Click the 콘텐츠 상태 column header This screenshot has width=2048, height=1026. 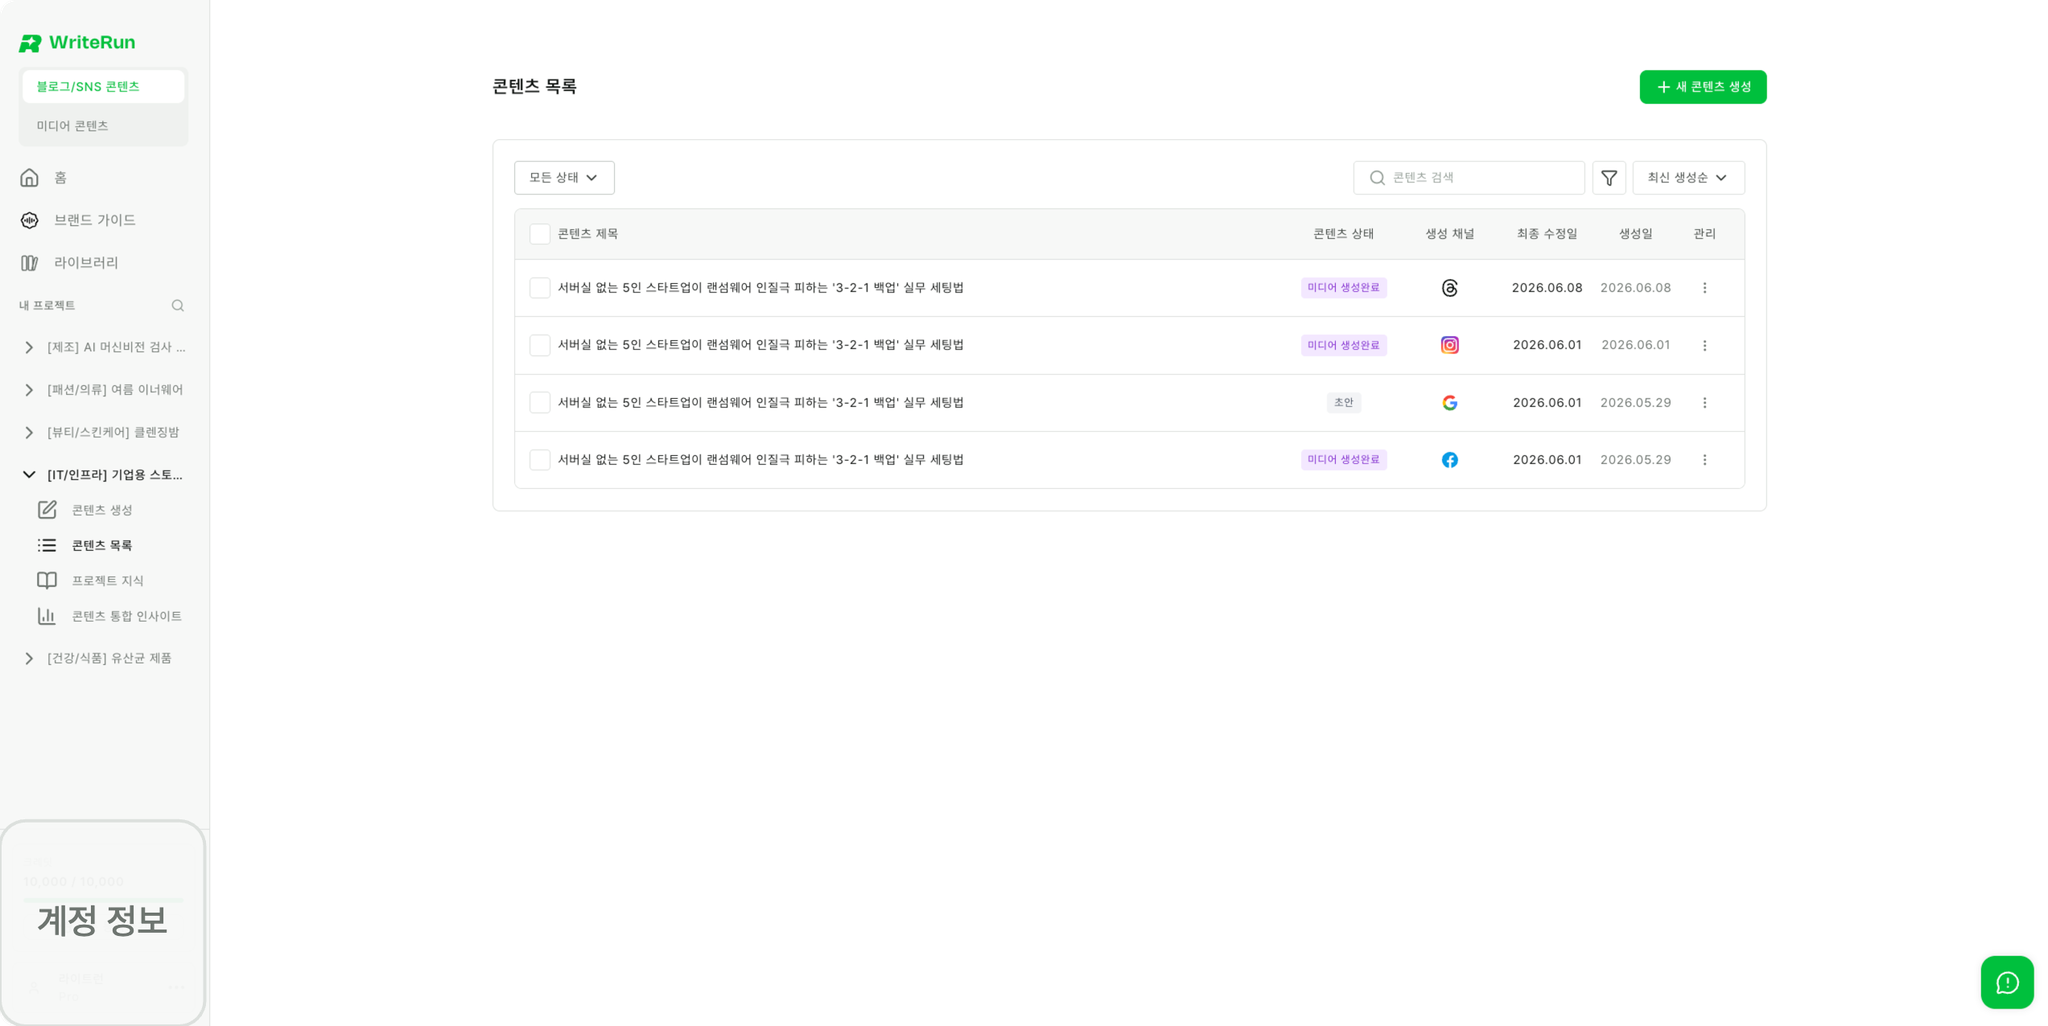click(x=1343, y=234)
